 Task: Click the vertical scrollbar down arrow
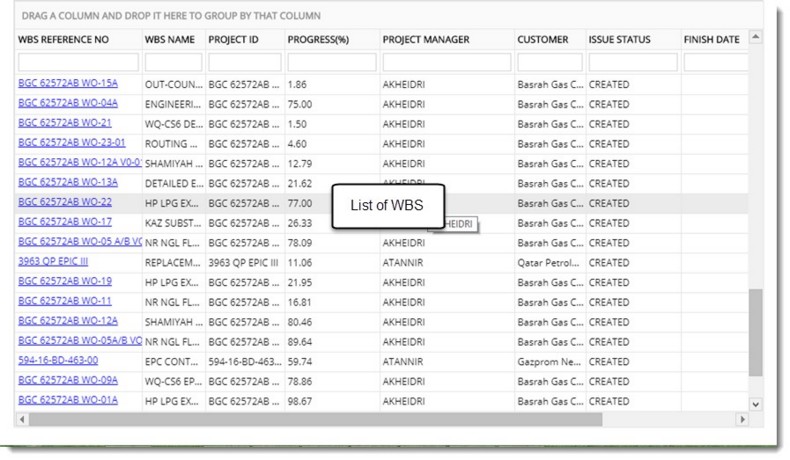tap(756, 403)
